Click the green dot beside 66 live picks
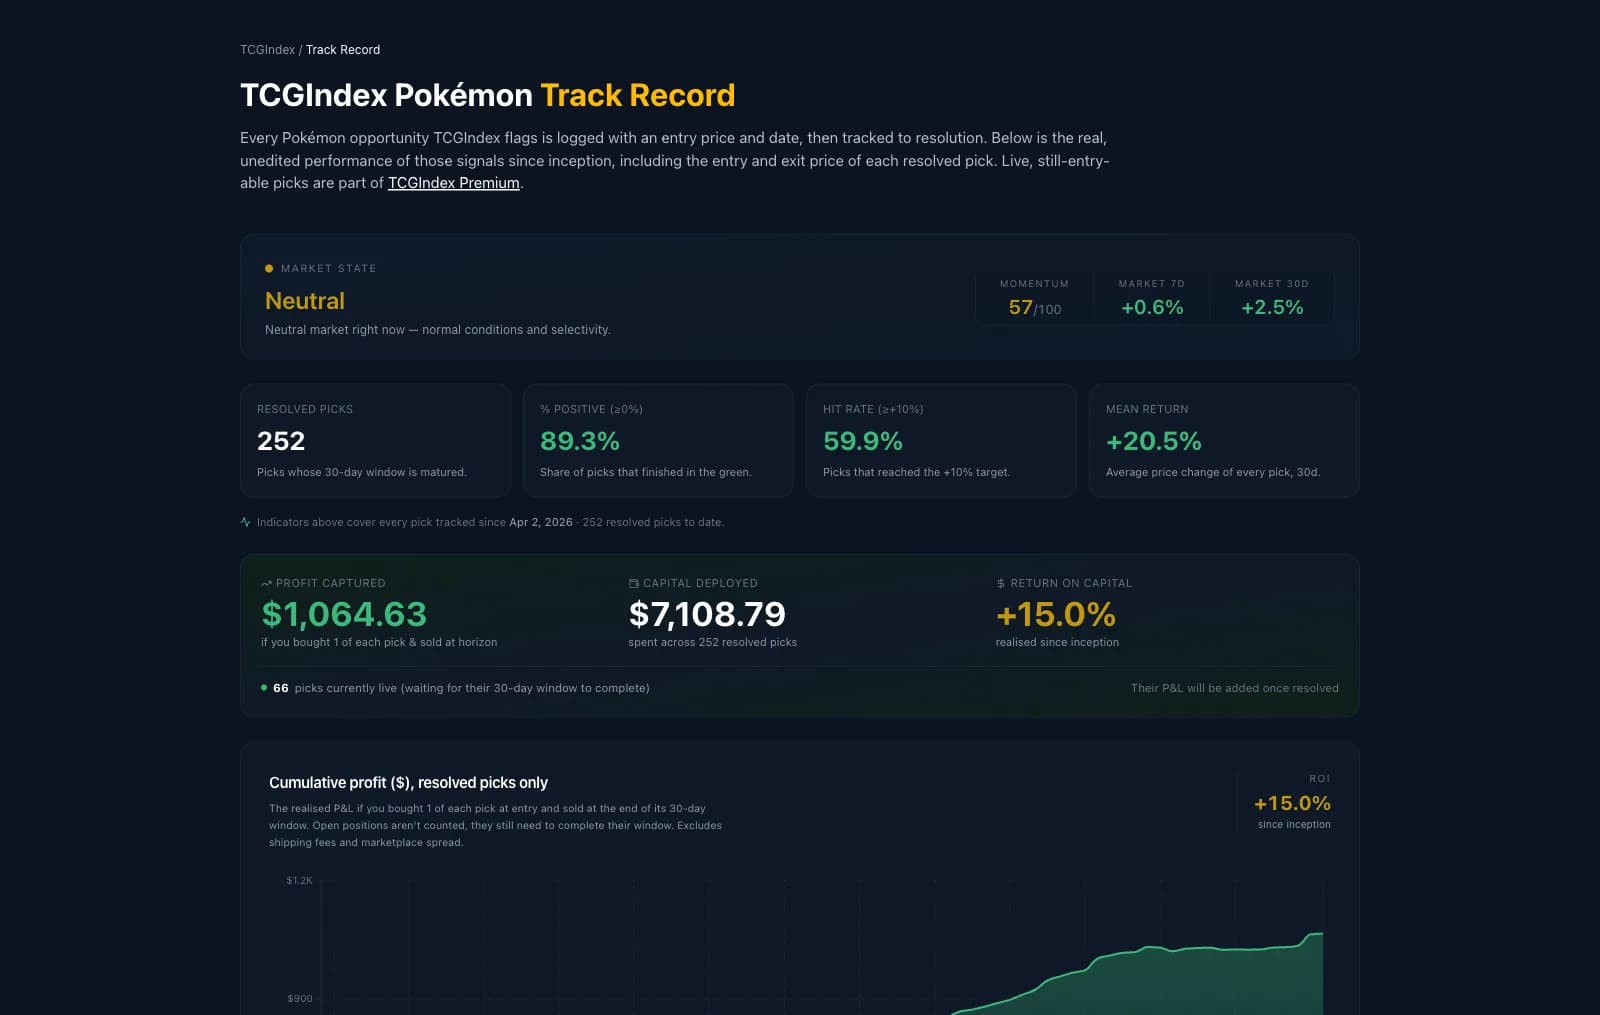The image size is (1600, 1015). [x=264, y=688]
